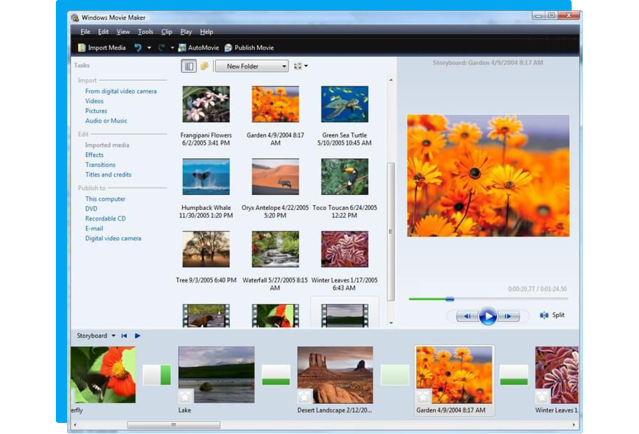Click the Undo arrow icon
The height and width of the screenshot is (434, 639).
click(138, 48)
